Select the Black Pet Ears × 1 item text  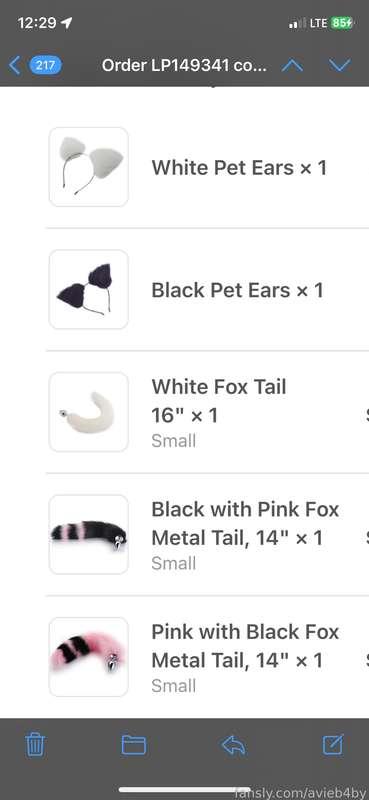[x=237, y=290]
